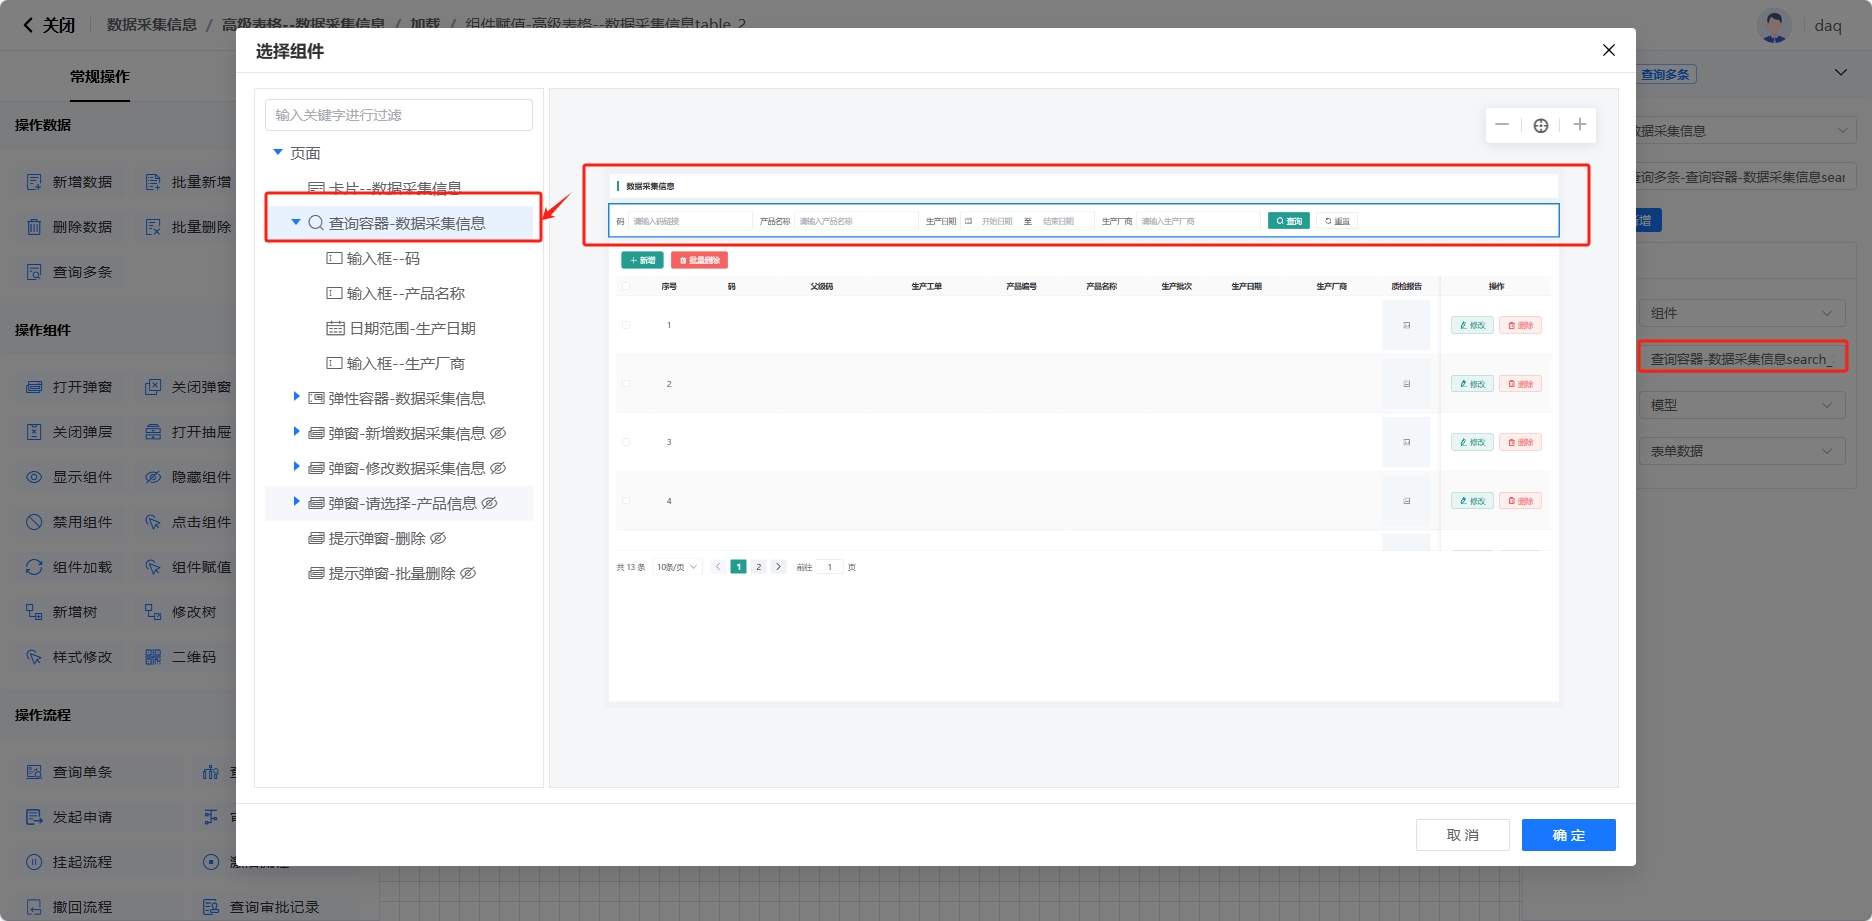Click the keyword filter input field
Viewport: 1872px width, 921px height.
pyautogui.click(x=398, y=115)
